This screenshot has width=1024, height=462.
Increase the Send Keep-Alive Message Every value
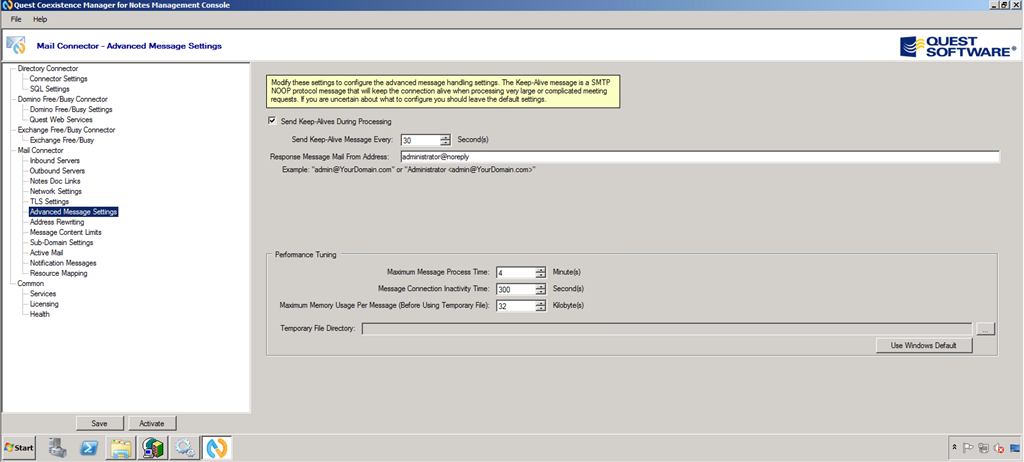click(x=445, y=137)
